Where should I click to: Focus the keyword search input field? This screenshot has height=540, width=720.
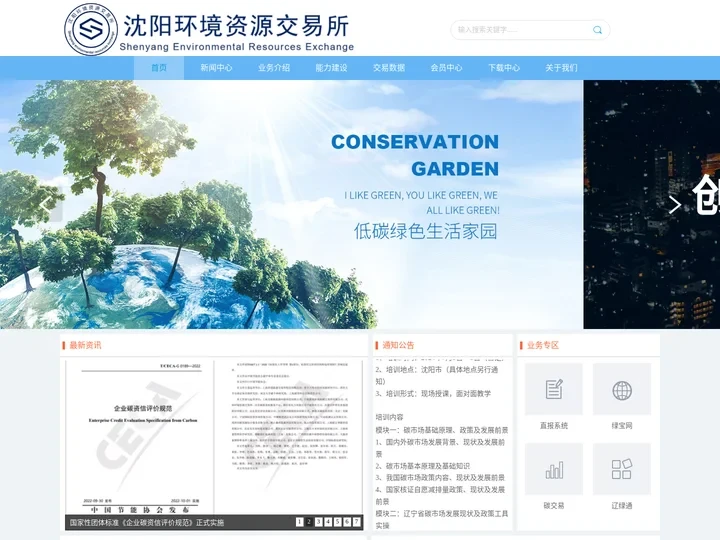(x=523, y=30)
